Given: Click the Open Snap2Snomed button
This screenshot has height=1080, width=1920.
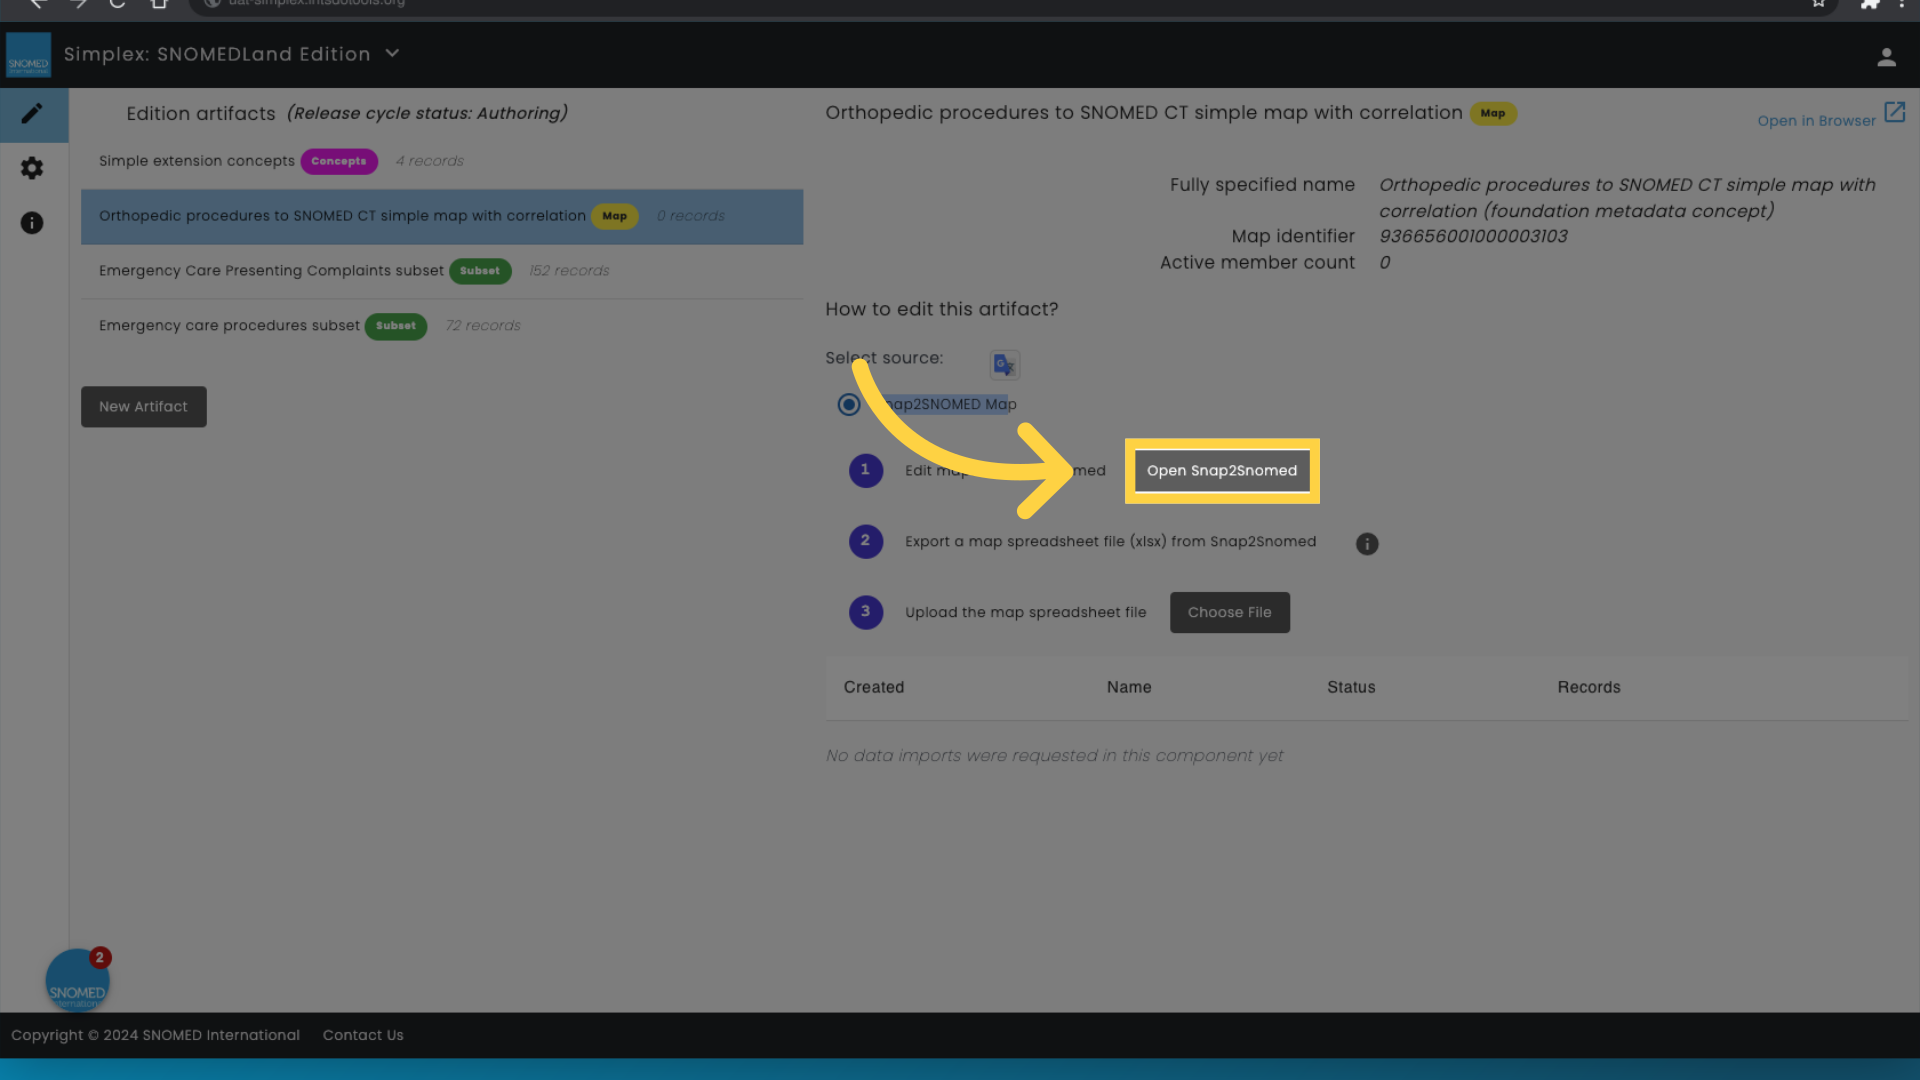Looking at the screenshot, I should pos(1222,471).
